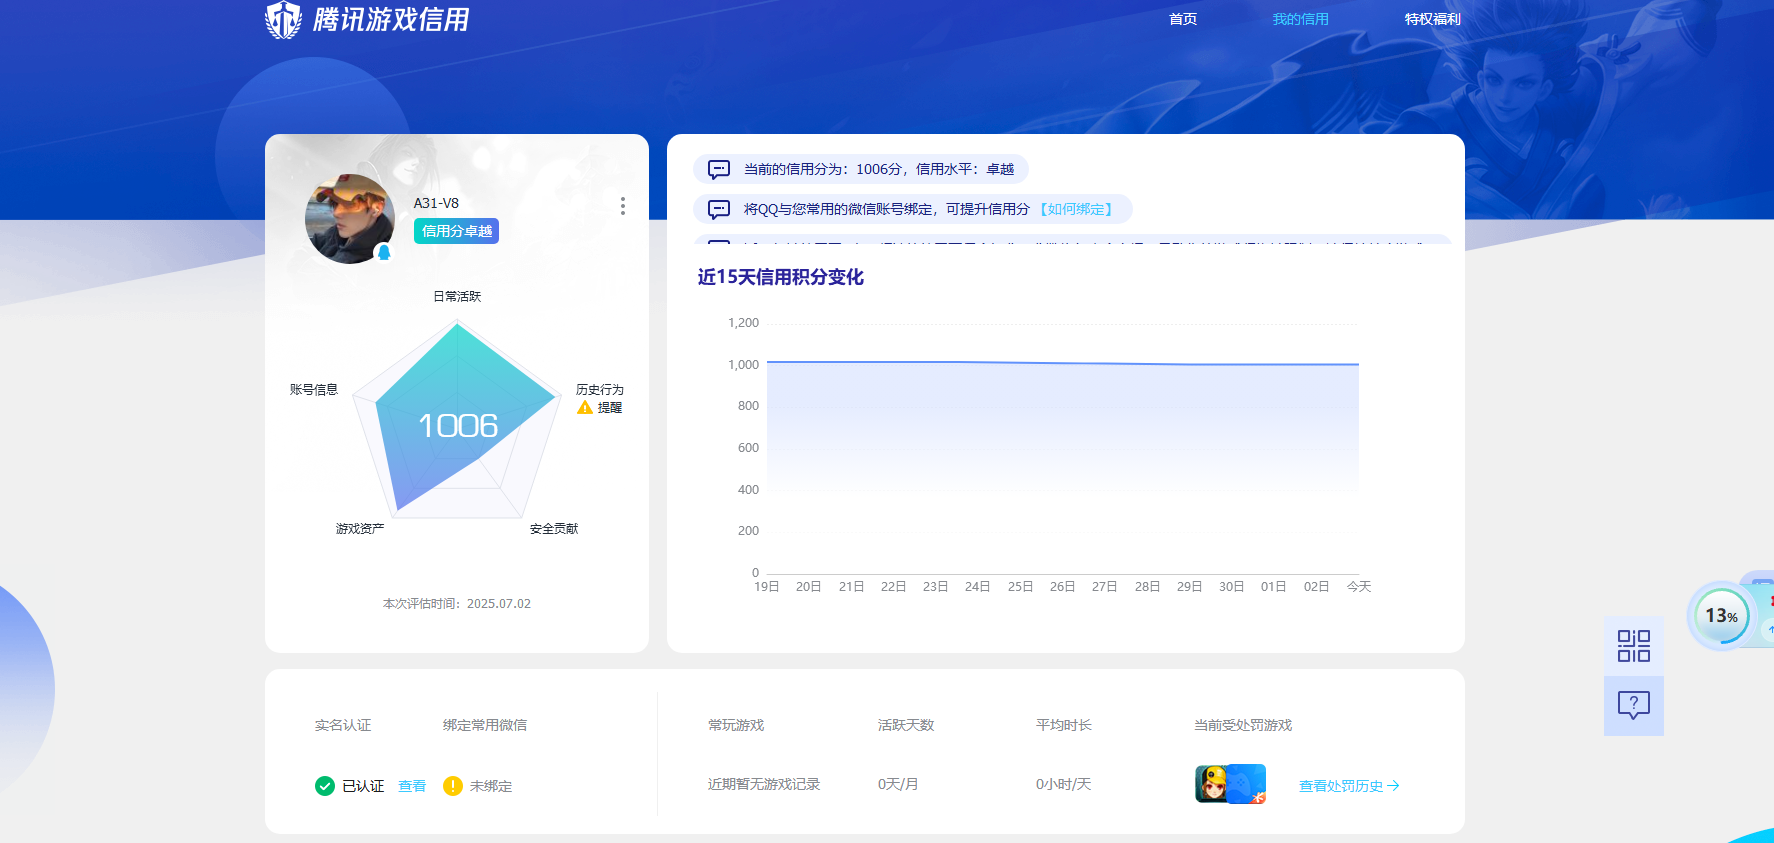Click the 未绑定 WeChat binding status

click(x=491, y=786)
